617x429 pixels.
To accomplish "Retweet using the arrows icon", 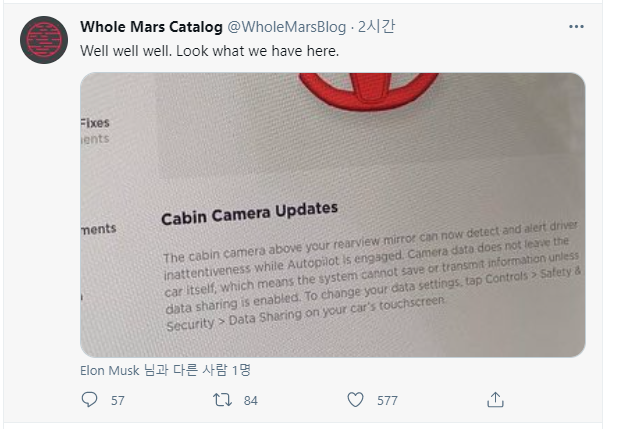I will 224,399.
